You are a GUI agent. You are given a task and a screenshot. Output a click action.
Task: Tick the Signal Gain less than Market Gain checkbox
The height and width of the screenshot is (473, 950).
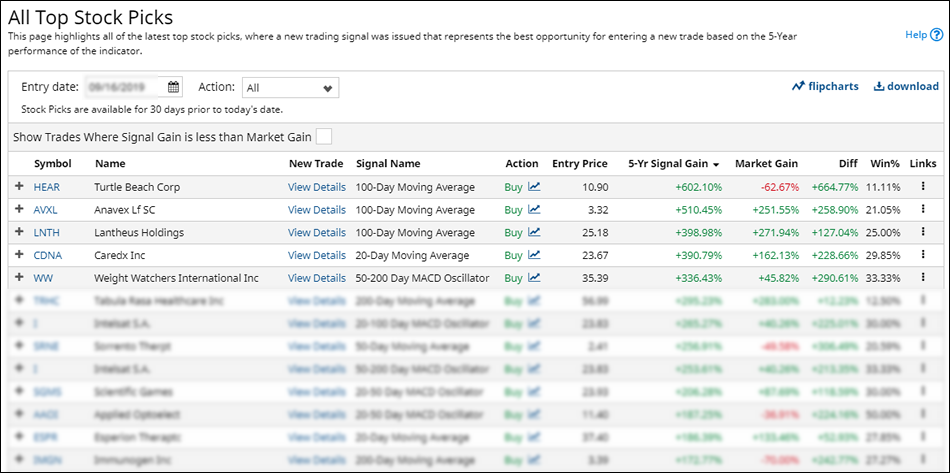tap(324, 137)
